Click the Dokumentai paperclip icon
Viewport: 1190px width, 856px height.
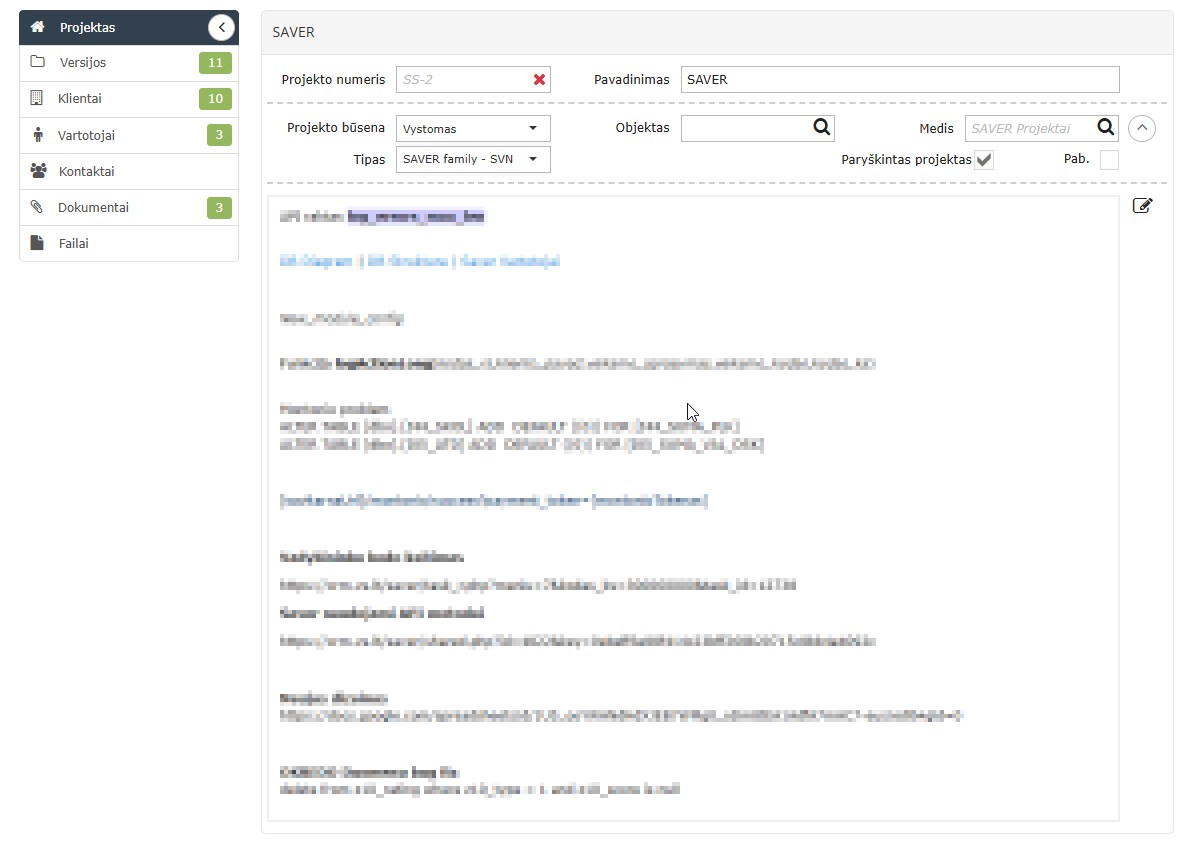click(37, 208)
